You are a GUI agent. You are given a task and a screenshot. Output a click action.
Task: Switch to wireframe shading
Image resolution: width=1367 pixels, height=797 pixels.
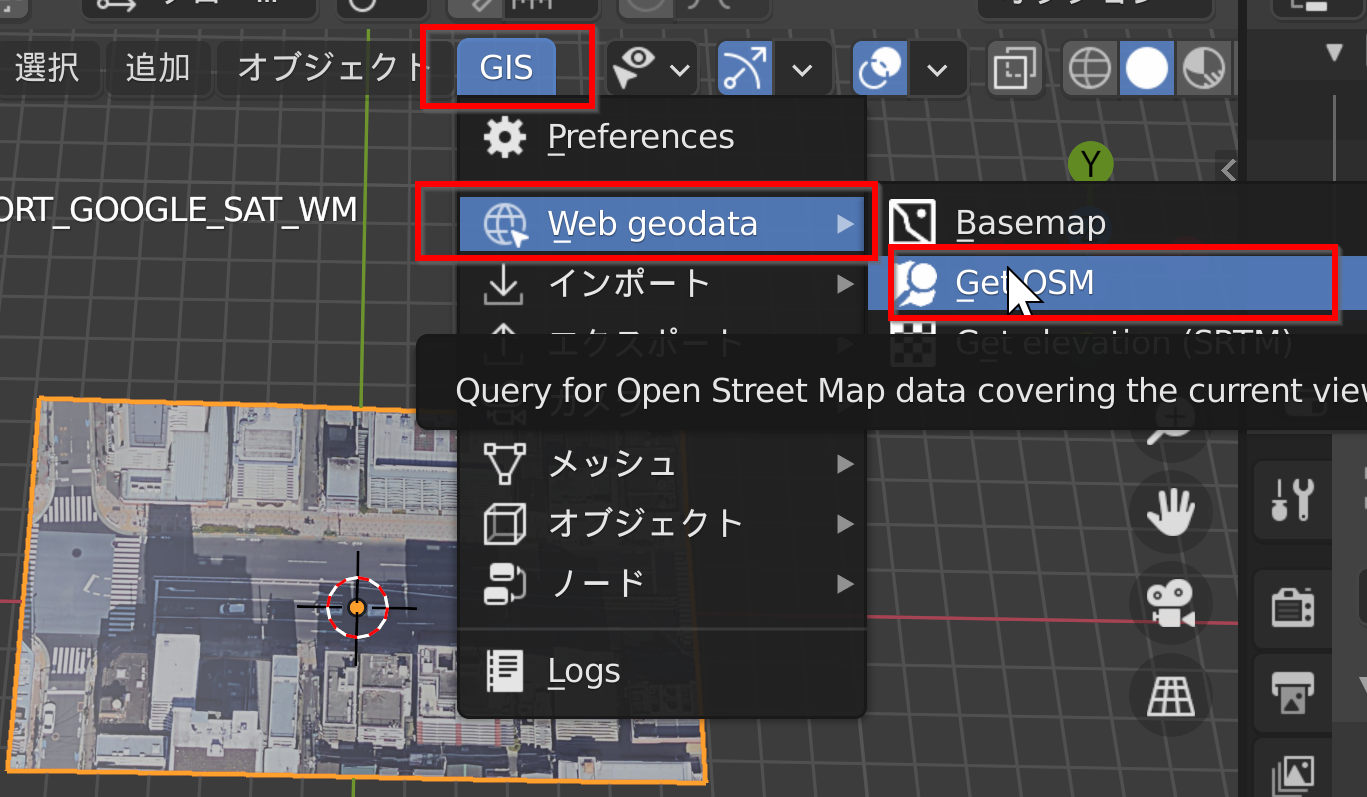tap(1090, 68)
